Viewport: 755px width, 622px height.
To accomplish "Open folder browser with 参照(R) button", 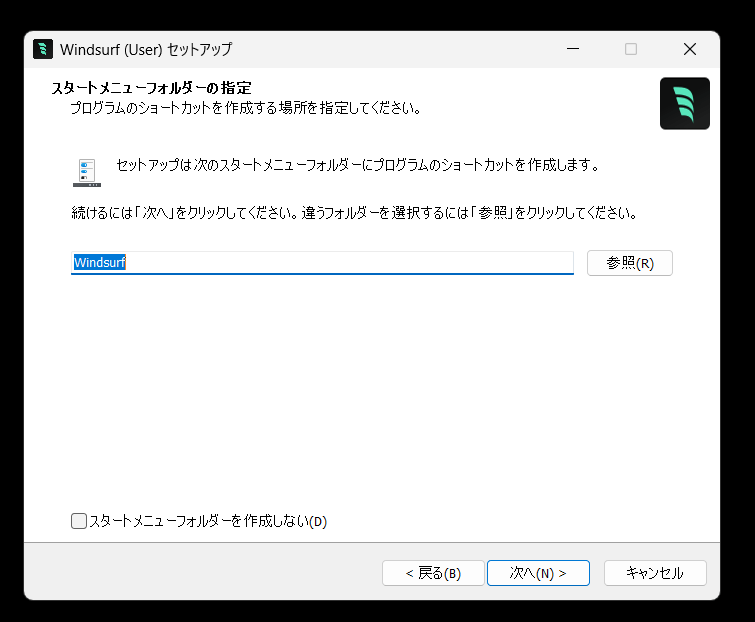I will (x=629, y=263).
